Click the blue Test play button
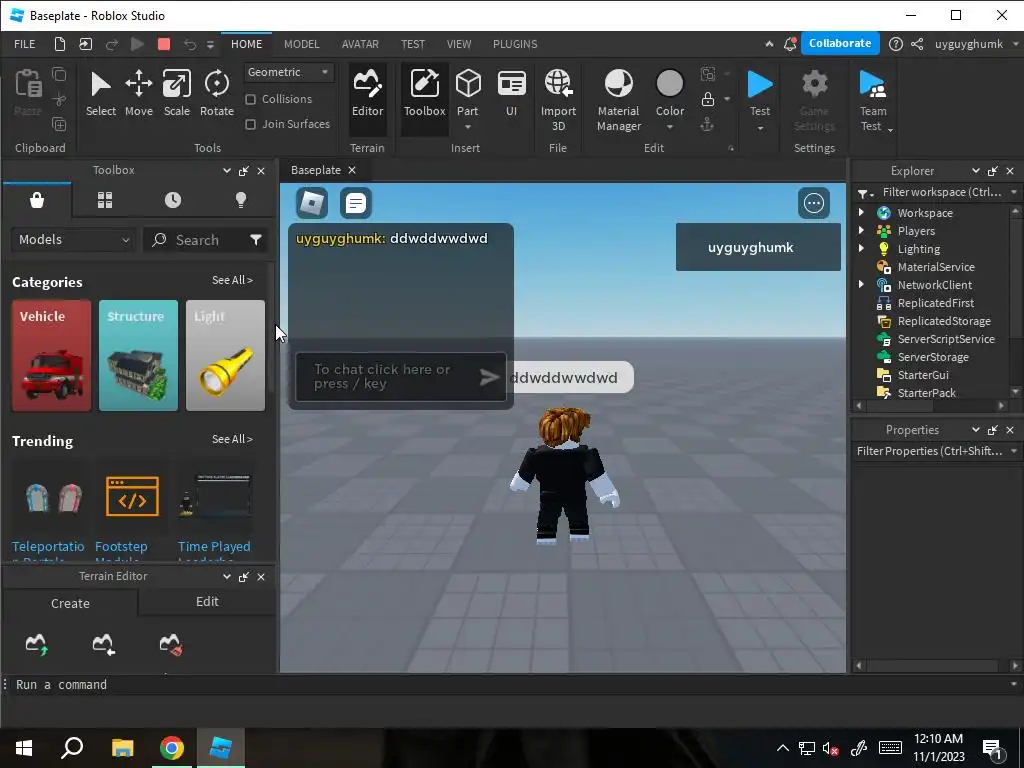 click(760, 85)
